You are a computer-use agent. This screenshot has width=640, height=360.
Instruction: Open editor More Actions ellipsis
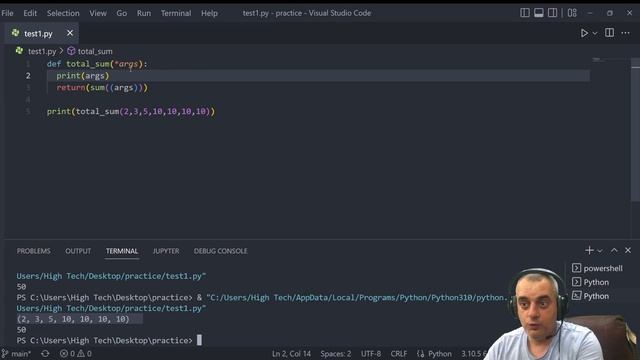coord(625,33)
